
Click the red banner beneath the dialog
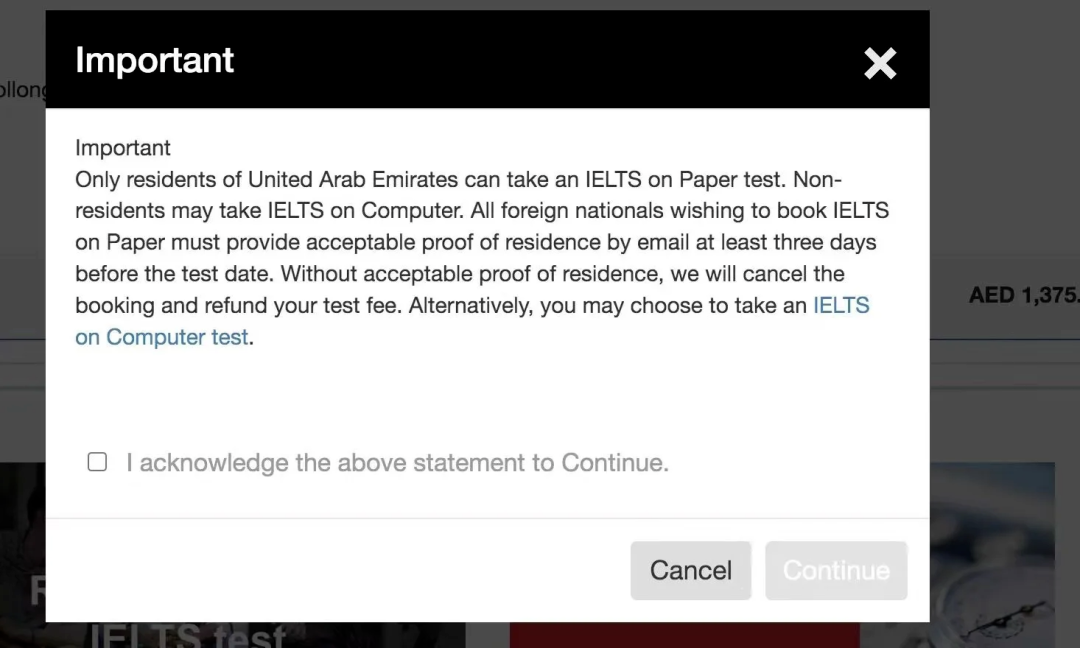[685, 635]
